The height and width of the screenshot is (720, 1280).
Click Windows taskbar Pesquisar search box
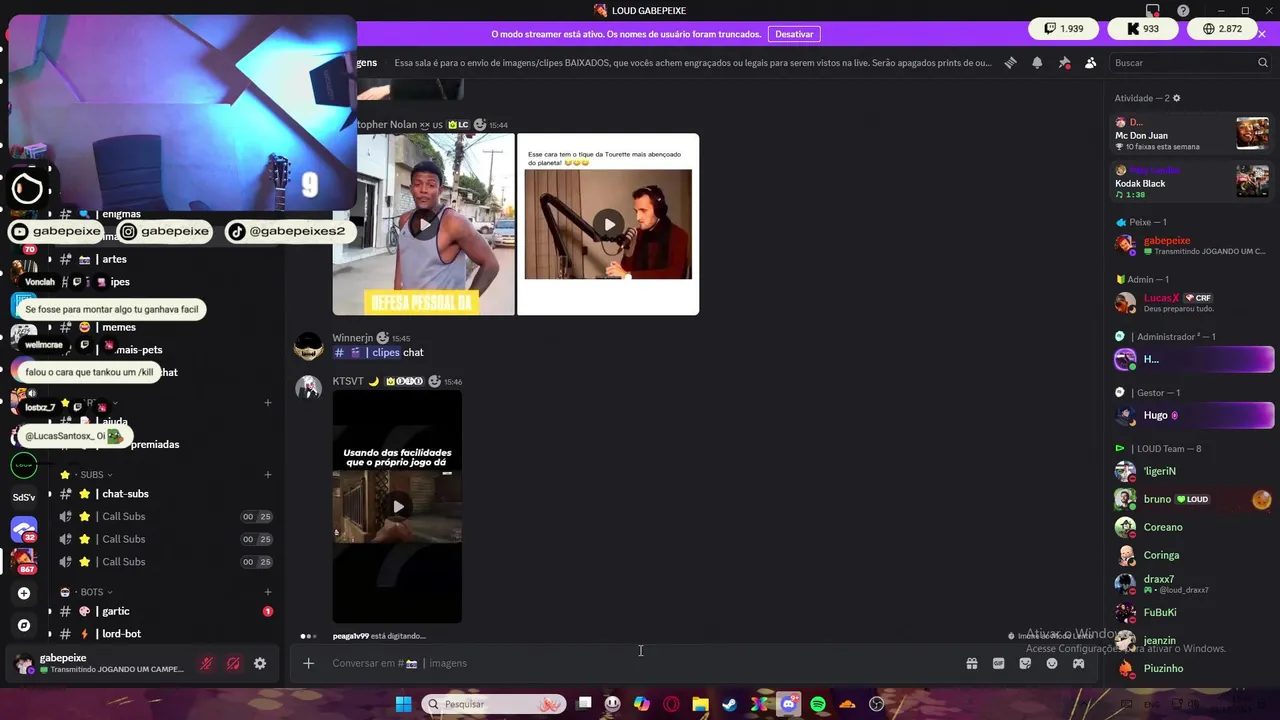coord(494,704)
